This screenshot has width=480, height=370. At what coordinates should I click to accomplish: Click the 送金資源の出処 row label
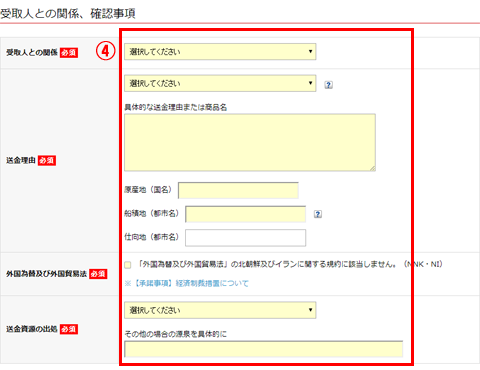(x=32, y=329)
